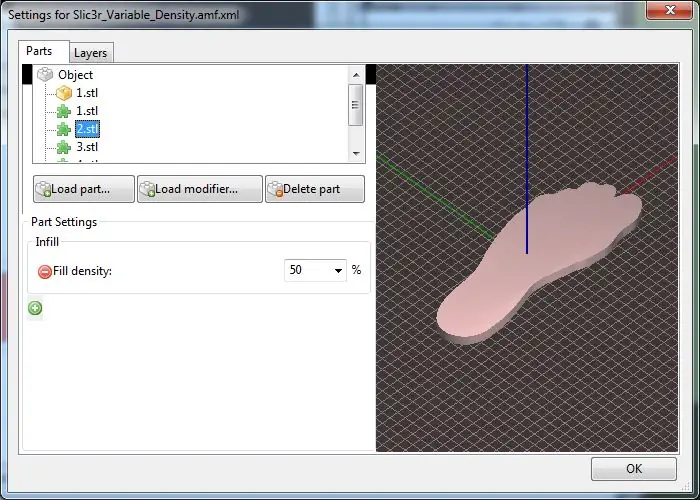The image size is (700, 500).
Task: Click the parts list scroll-down arrow
Action: coord(356,154)
